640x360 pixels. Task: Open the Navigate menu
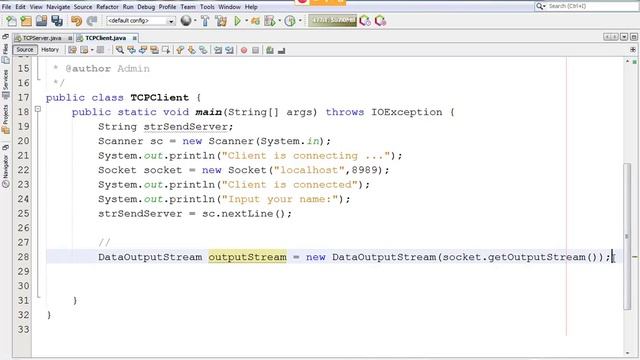[58, 7]
